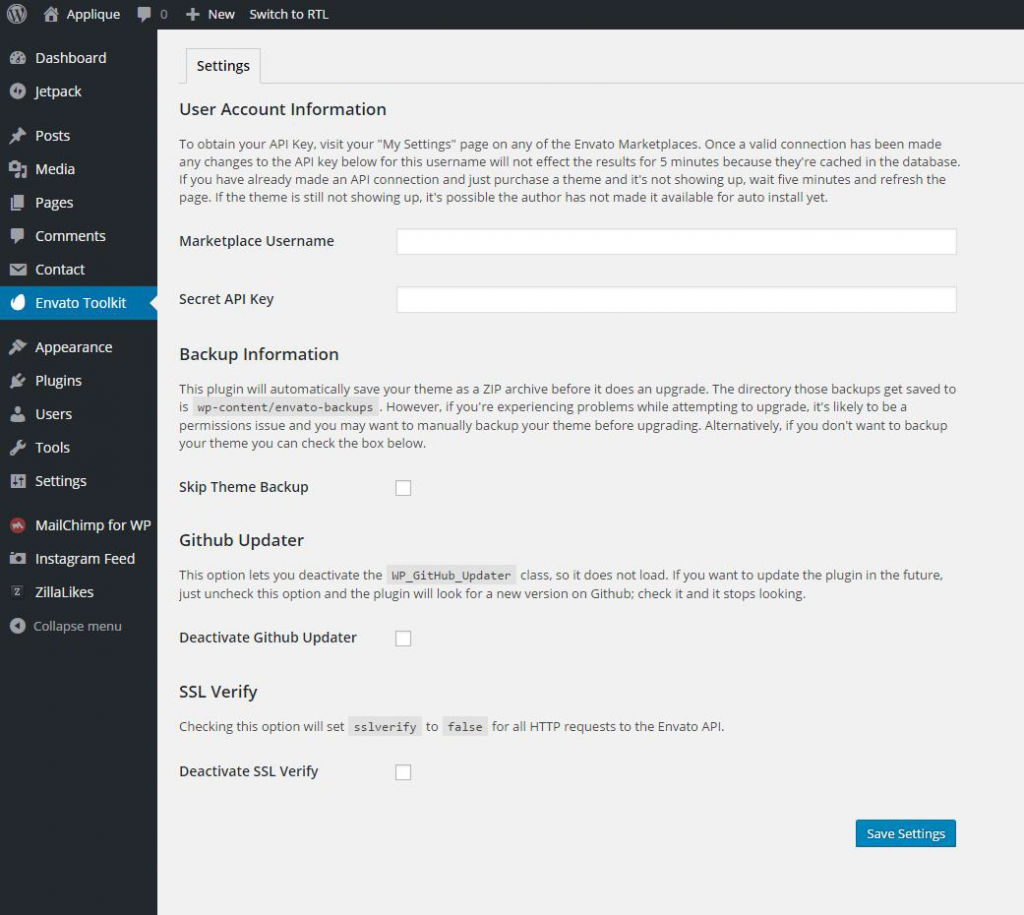
Task: Click the Switch to RTL link
Action: point(288,14)
